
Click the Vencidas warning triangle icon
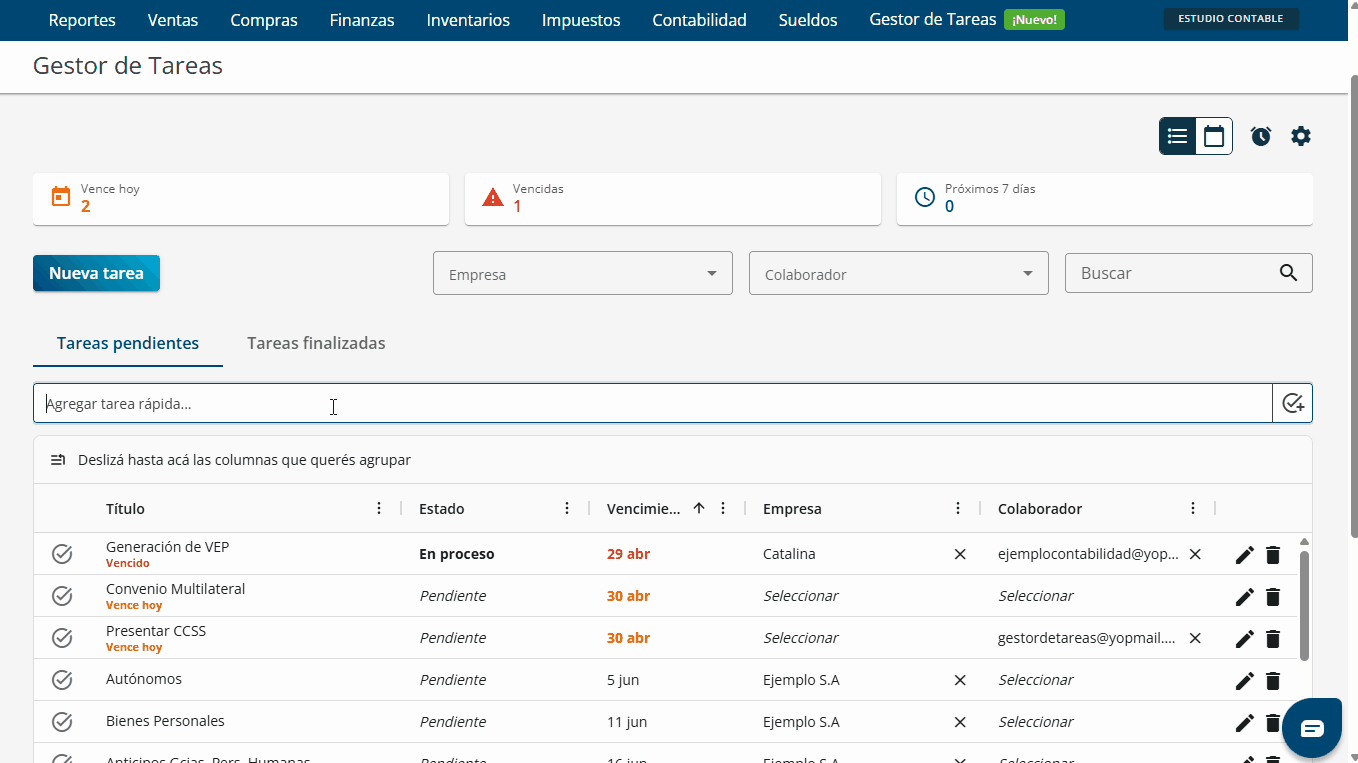point(493,197)
